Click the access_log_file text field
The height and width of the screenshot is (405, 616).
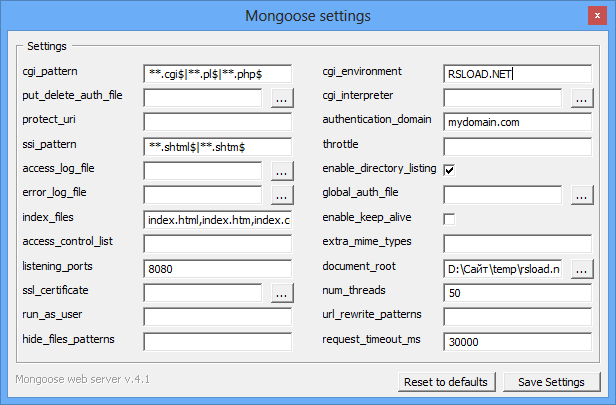[203, 171]
